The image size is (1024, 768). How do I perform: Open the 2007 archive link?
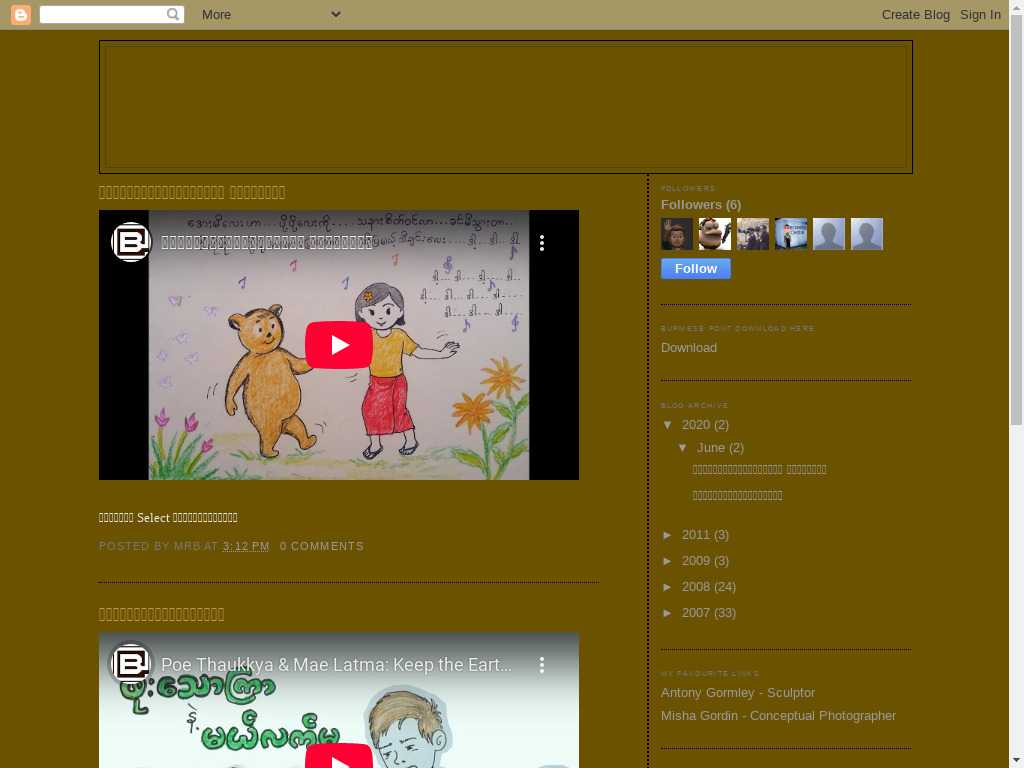[696, 613]
